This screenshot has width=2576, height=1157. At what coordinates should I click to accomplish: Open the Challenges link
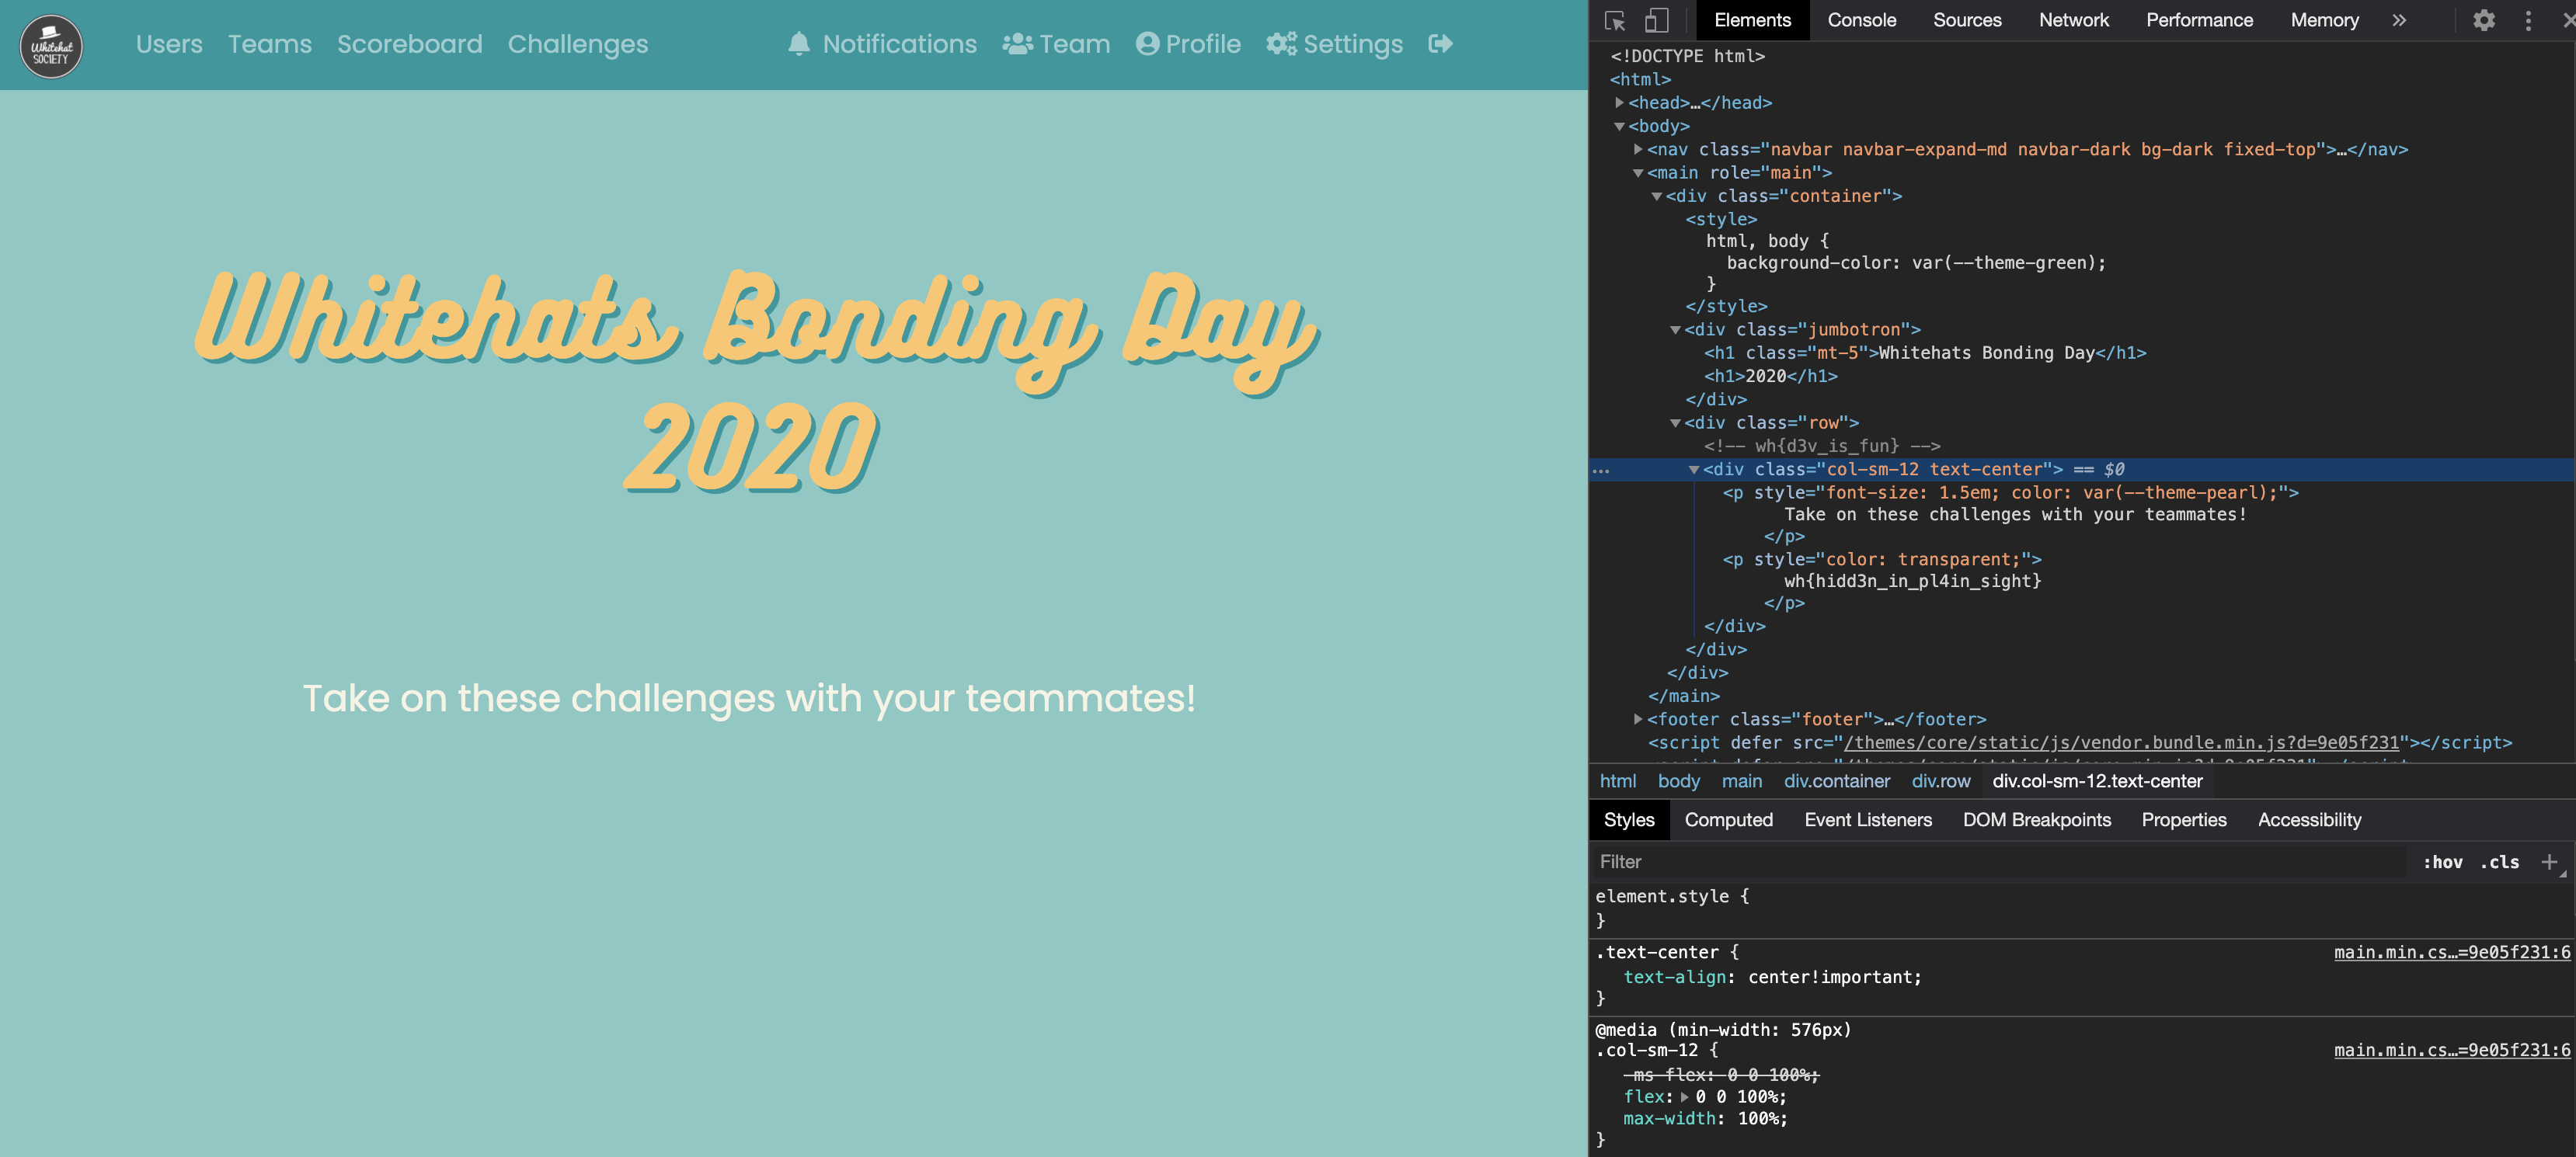[578, 44]
